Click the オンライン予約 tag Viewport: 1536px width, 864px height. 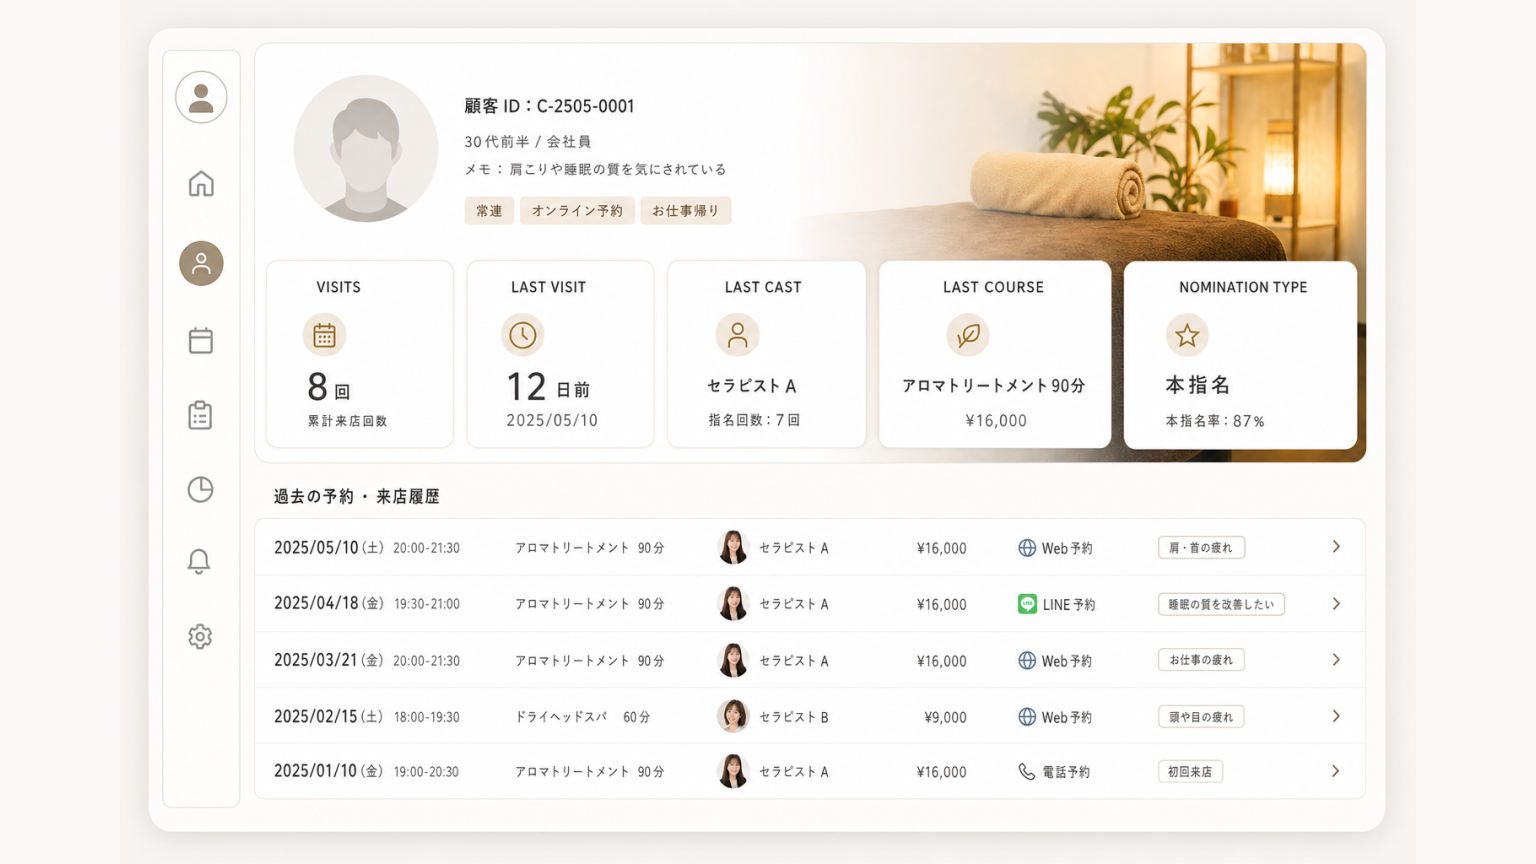(x=577, y=211)
